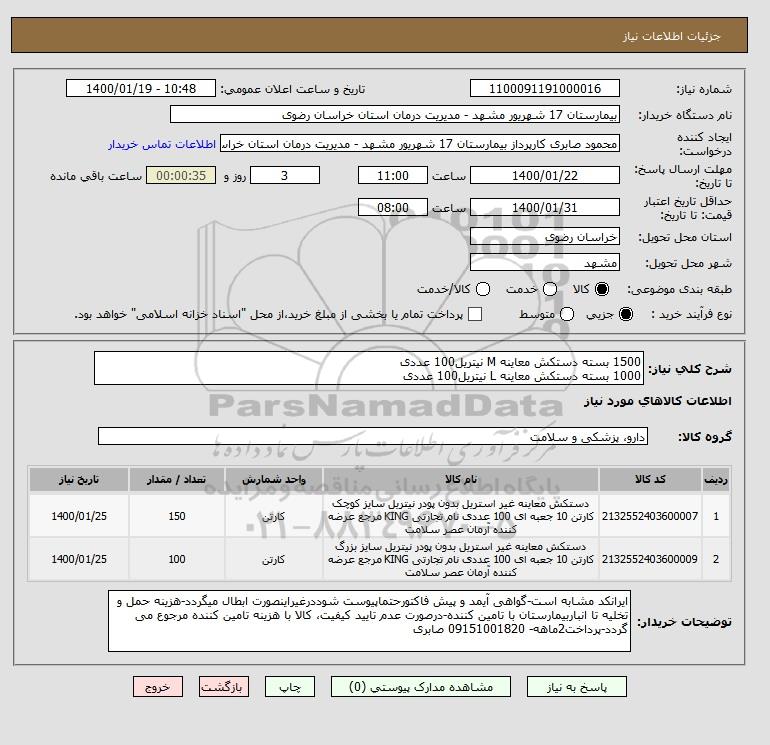
Task: Select the کالا/خدمت radio button
Action: coord(483,289)
